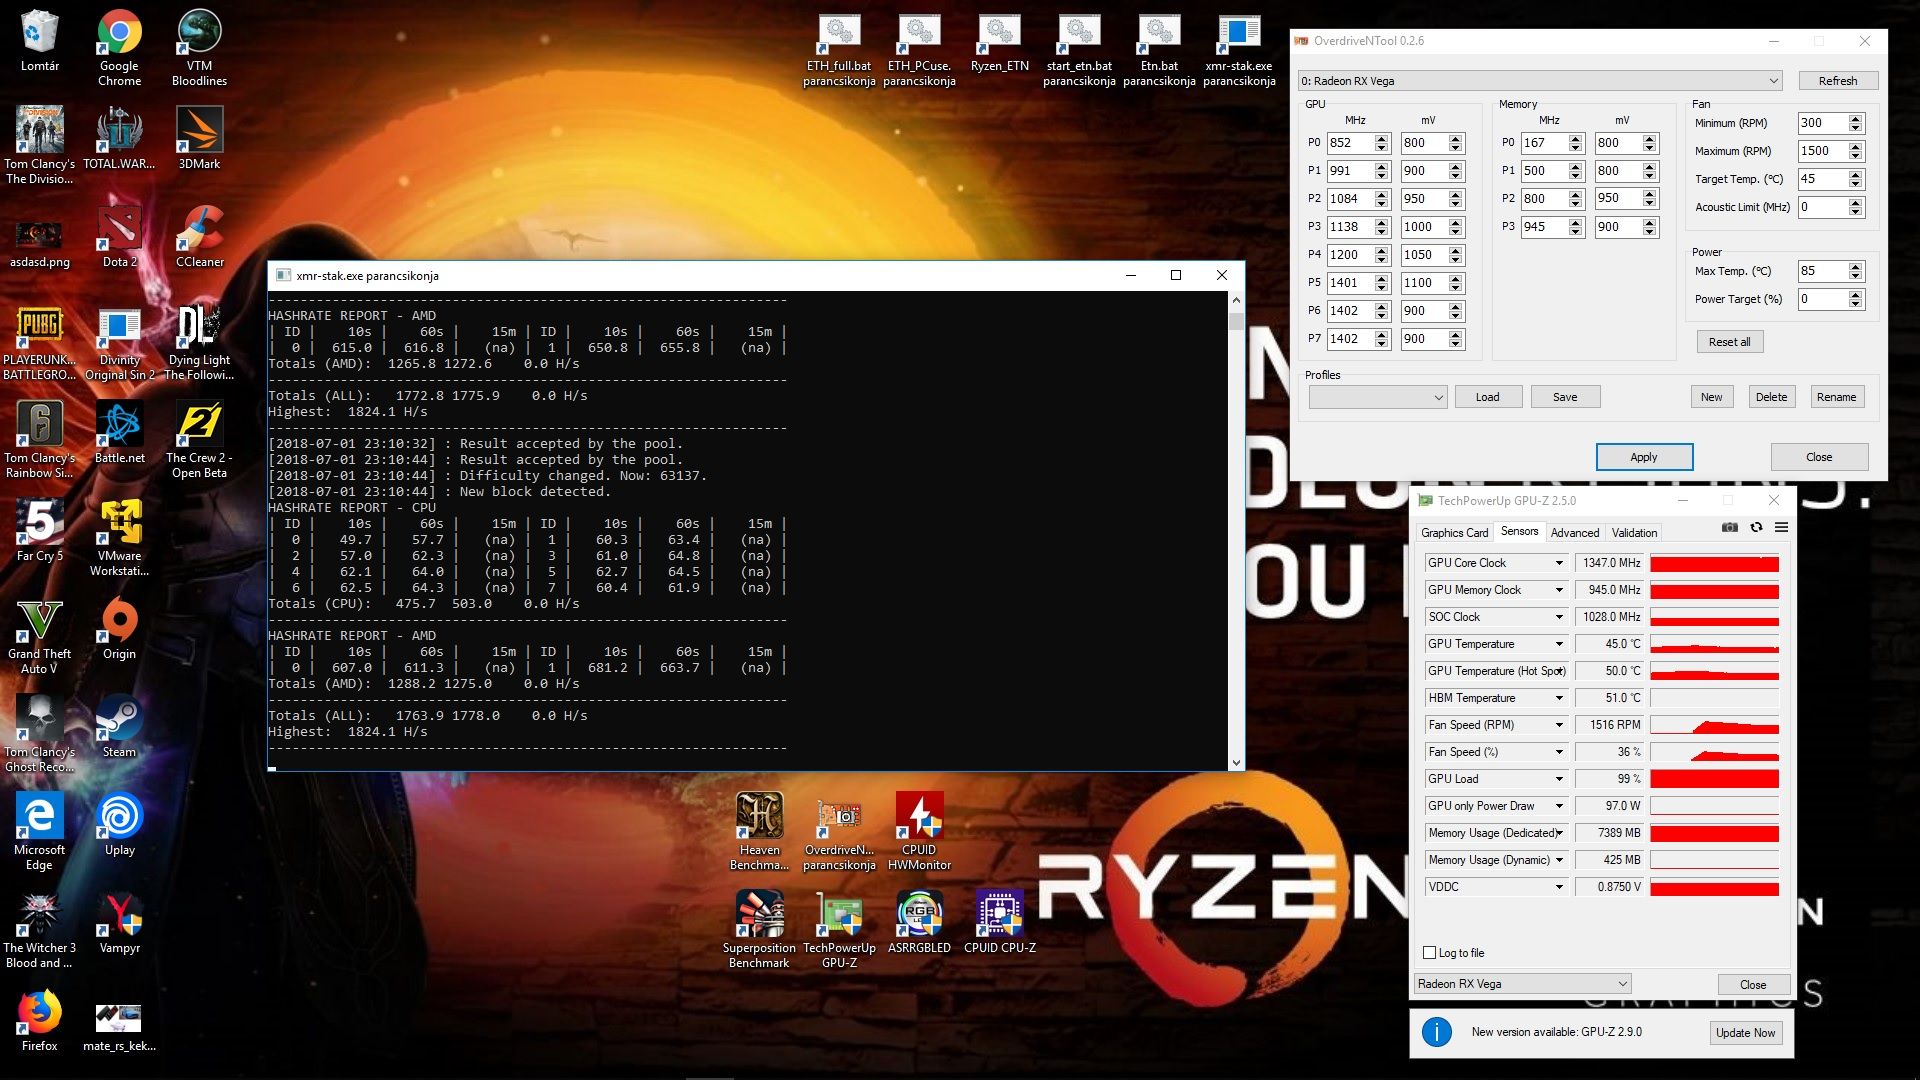Select the Uplay desktop icon
The image size is (1920, 1080).
(x=119, y=824)
